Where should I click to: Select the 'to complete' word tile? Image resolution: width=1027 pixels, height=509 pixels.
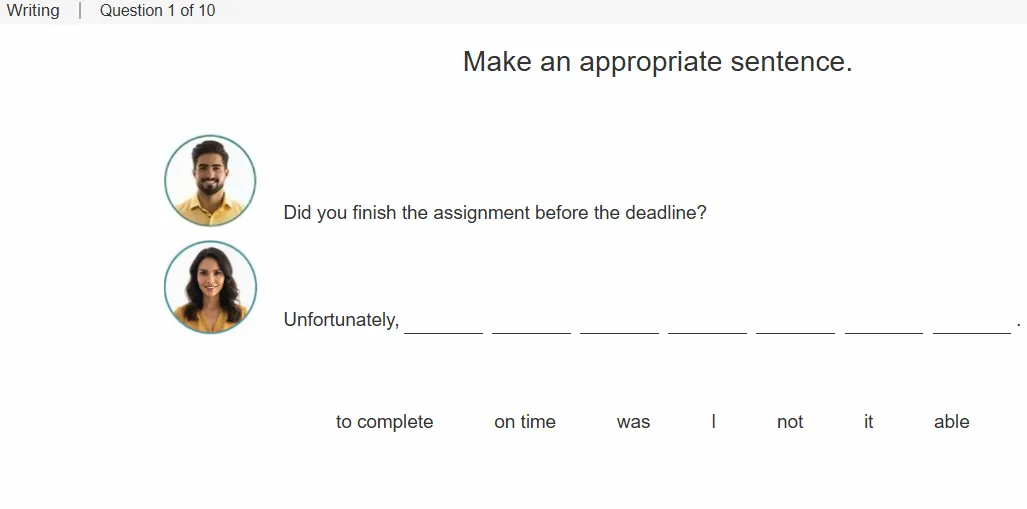384,422
